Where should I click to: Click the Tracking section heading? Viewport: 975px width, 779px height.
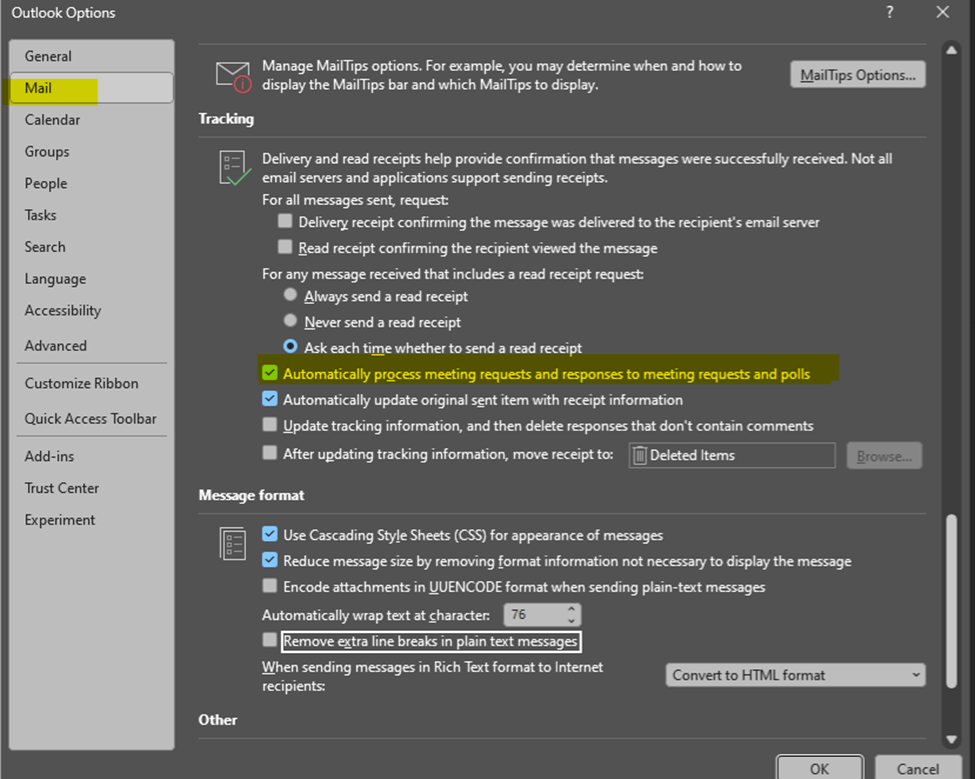click(226, 119)
